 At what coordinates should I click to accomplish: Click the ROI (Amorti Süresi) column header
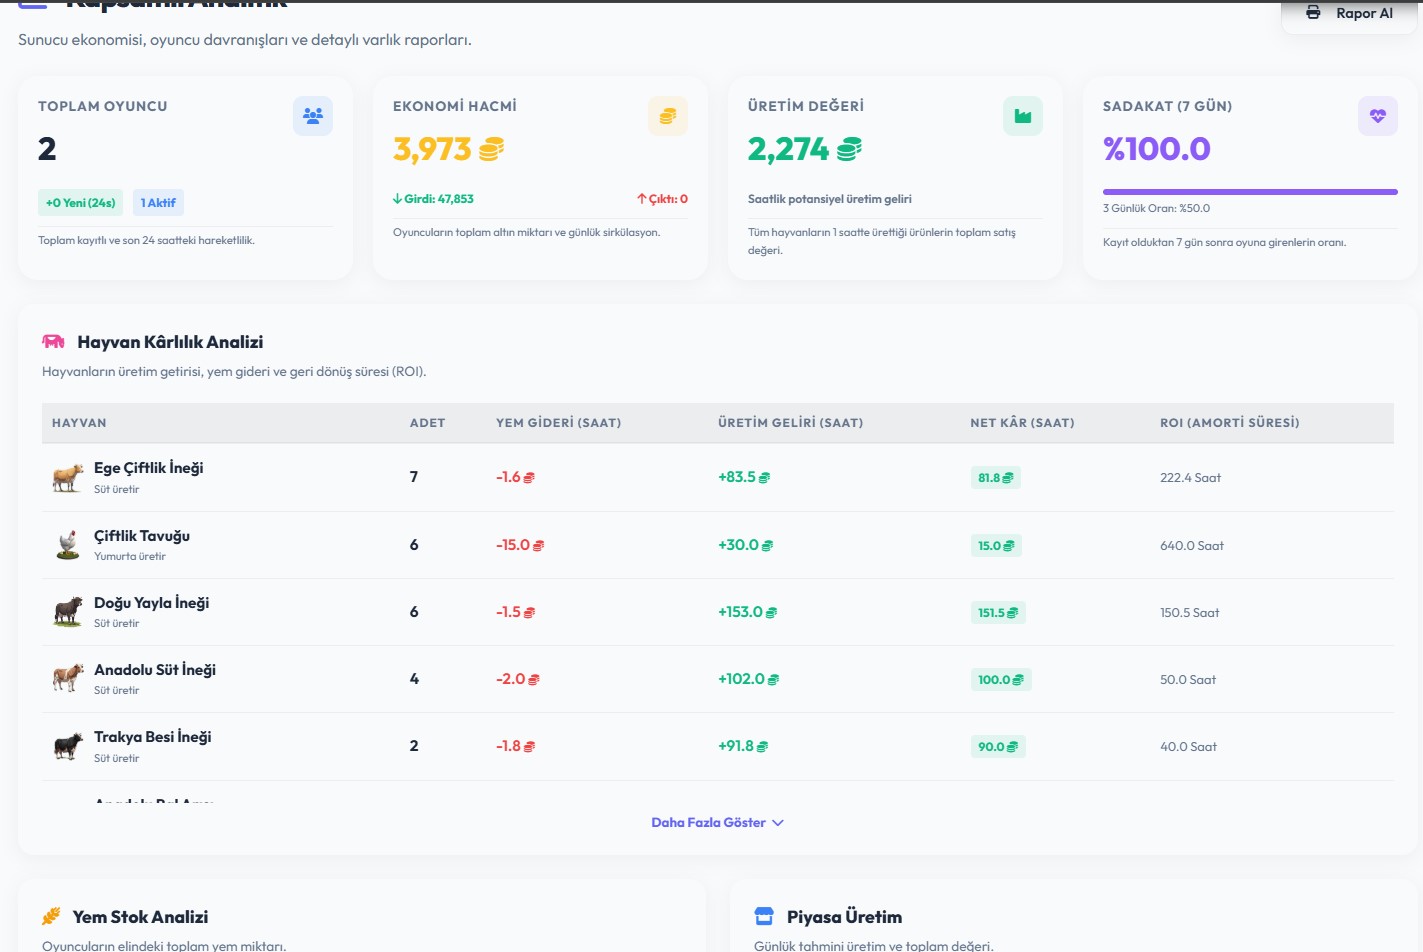(1230, 423)
